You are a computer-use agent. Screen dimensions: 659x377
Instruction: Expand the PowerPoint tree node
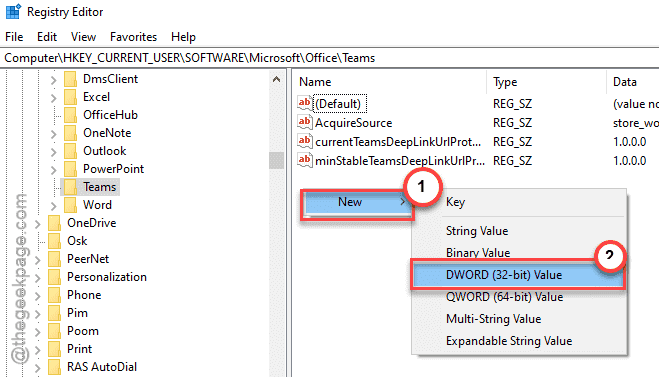tap(53, 170)
